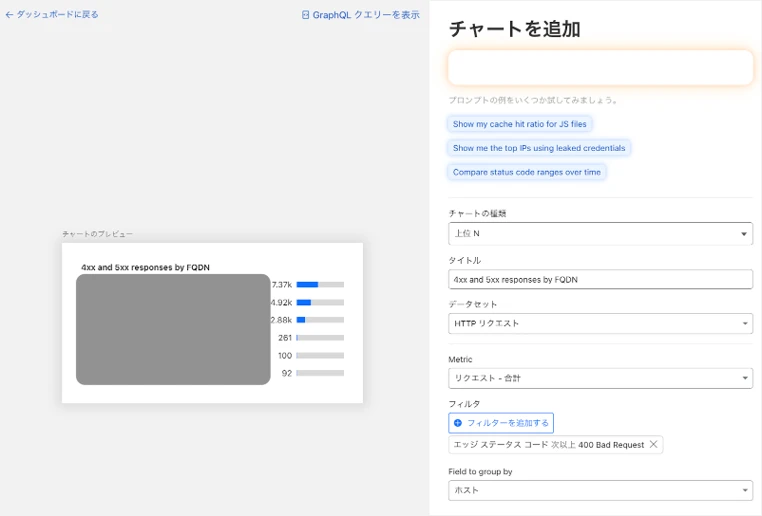This screenshot has width=762, height=516.
Task: Click the エッジ ステータス コード filter text
Action: 548,445
